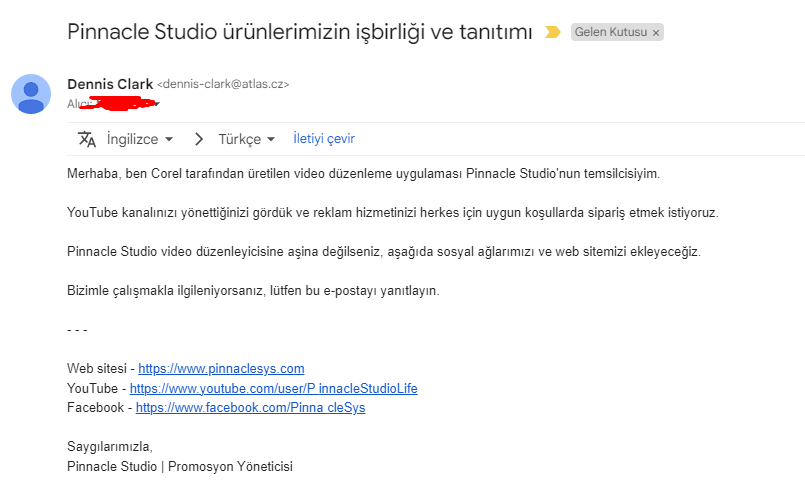Viewport: 805px width, 492px height.
Task: Open the Facebook PinnacleSys link
Action: [x=251, y=408]
